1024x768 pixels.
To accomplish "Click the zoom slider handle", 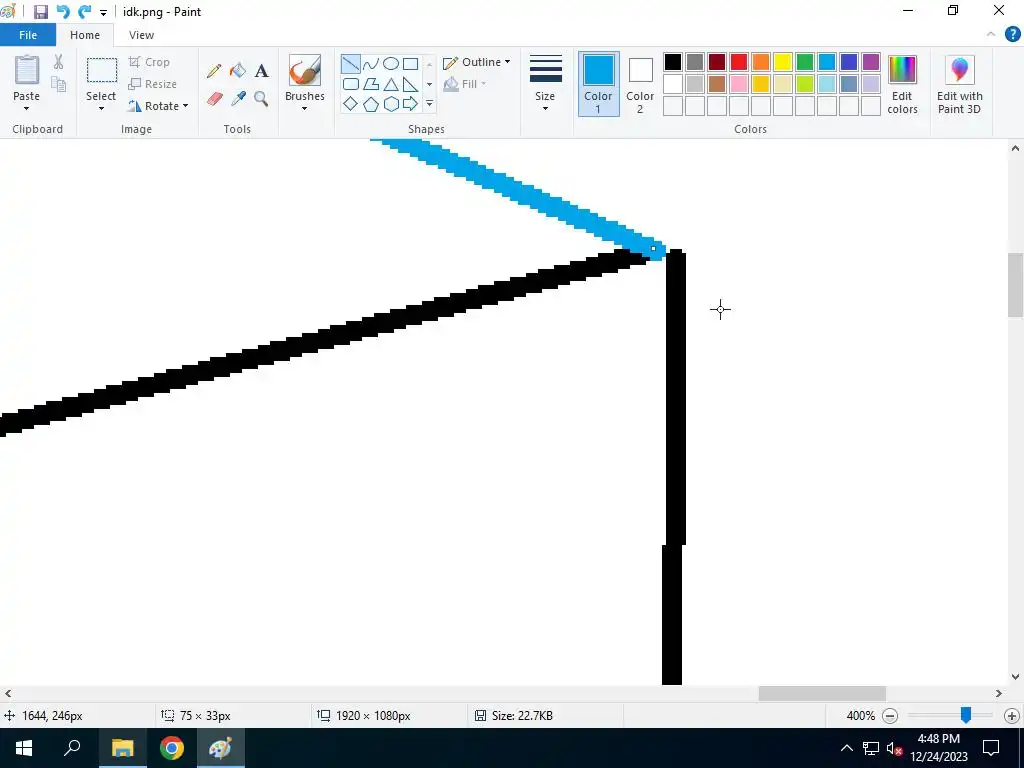I will [965, 715].
